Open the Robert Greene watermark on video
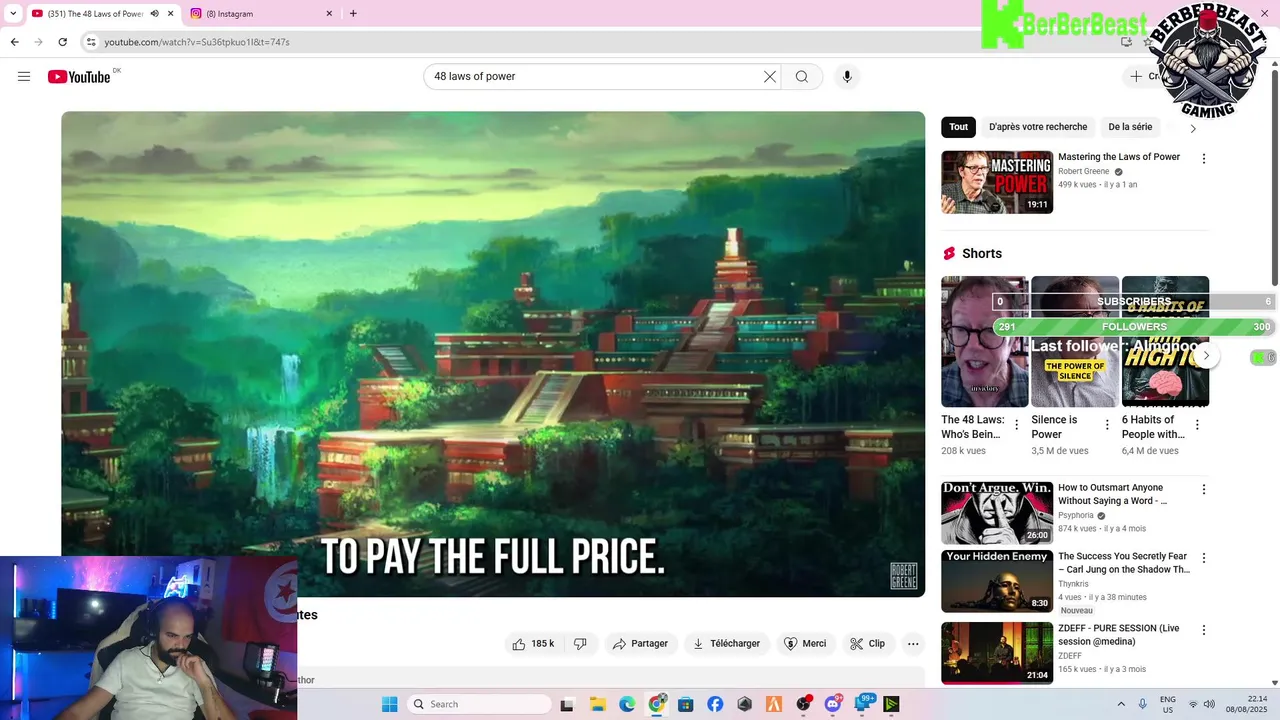Screen dimensions: 1280x720 pos(903,576)
